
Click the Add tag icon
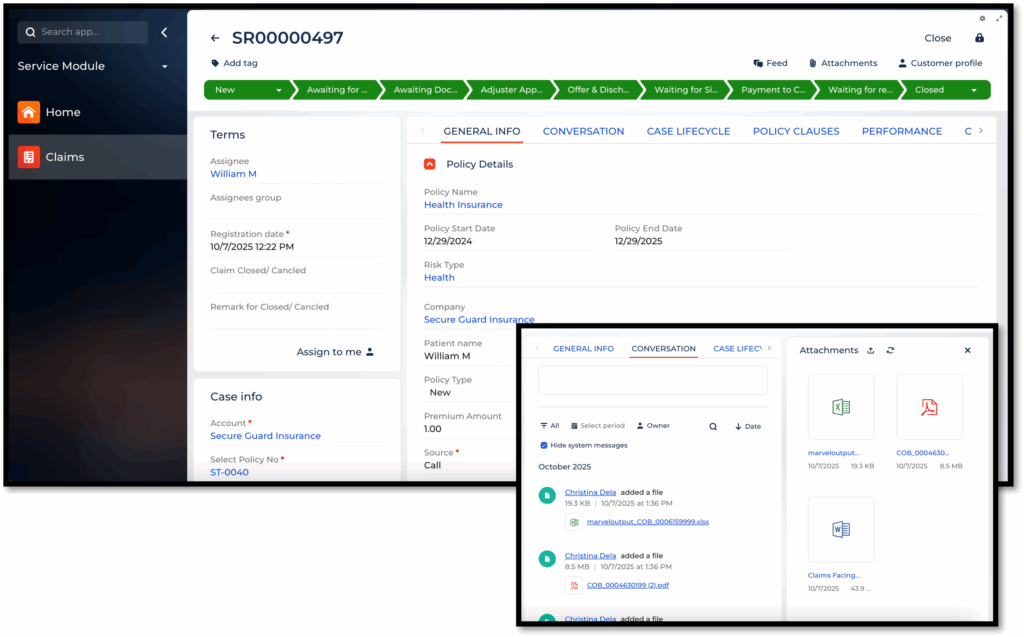[x=215, y=63]
